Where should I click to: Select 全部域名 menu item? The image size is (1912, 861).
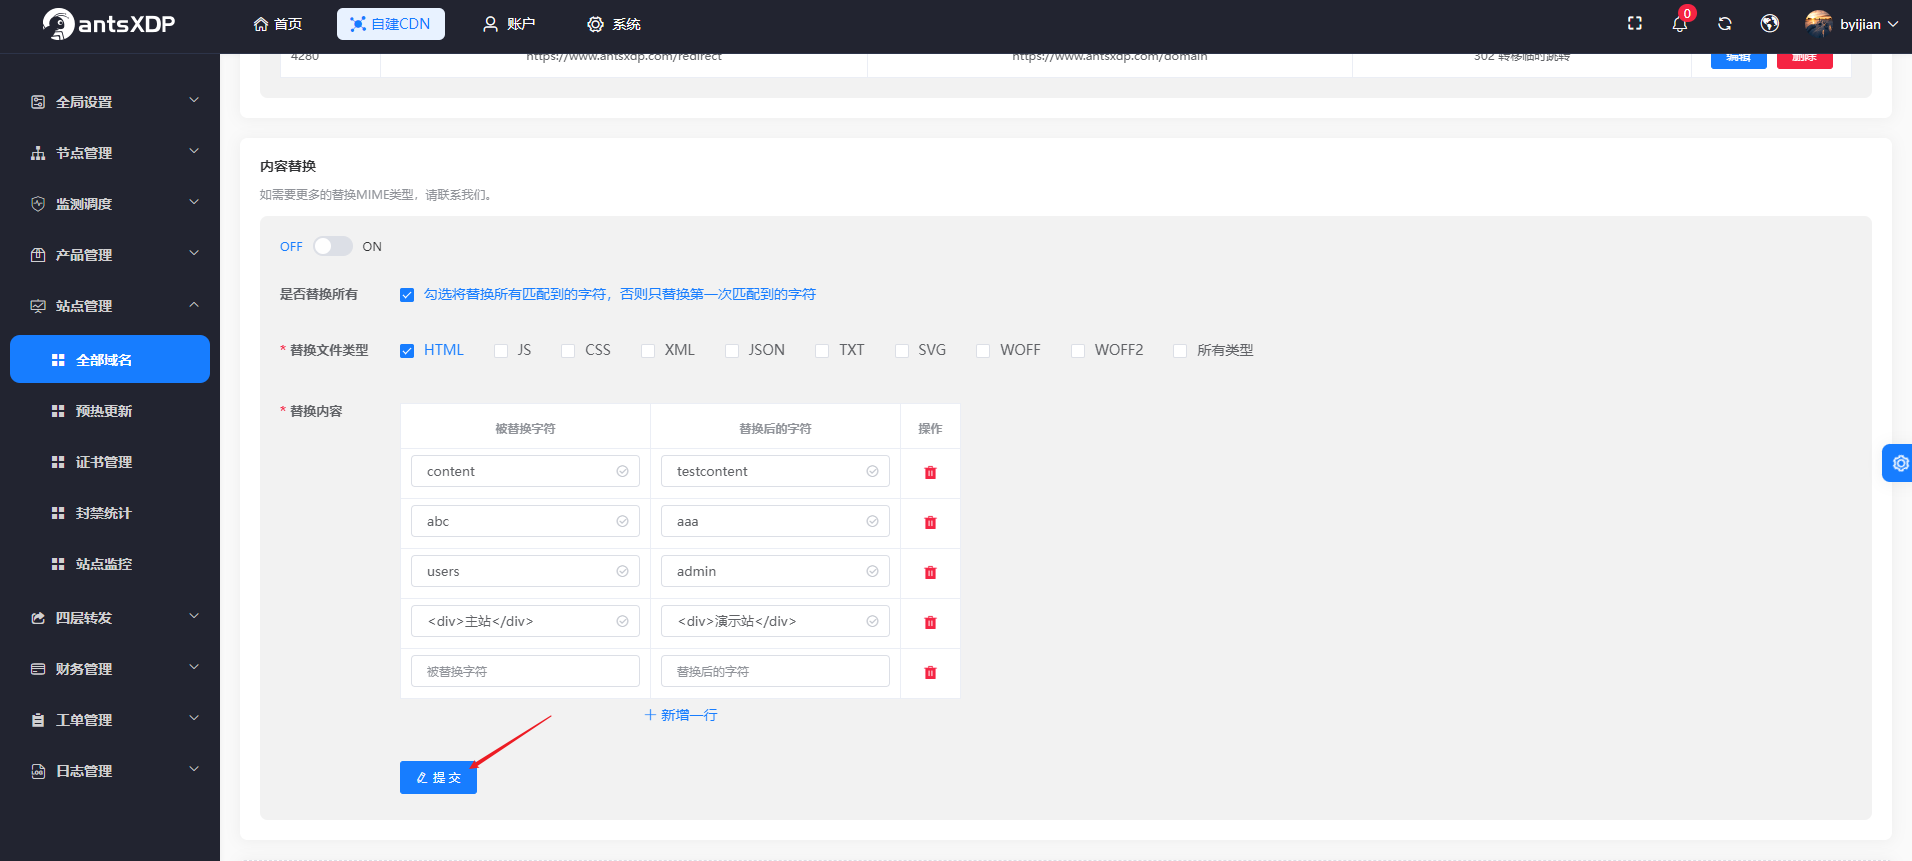(x=110, y=359)
